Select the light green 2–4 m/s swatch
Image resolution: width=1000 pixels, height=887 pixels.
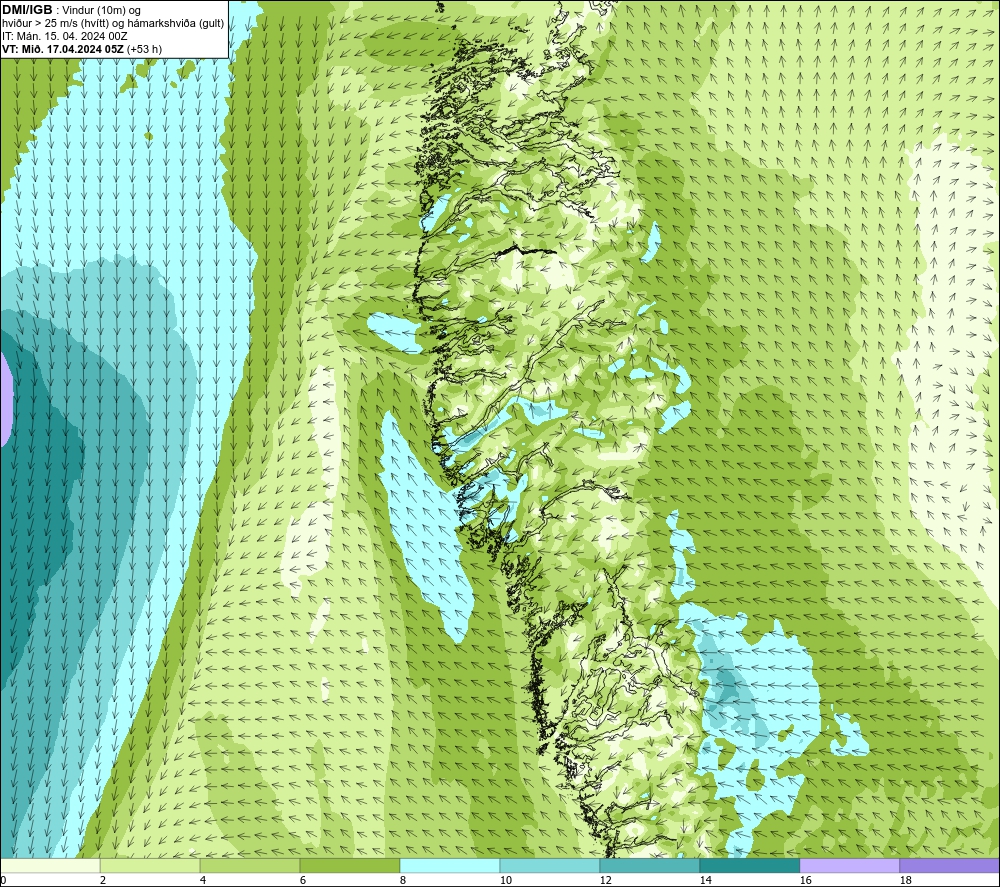click(150, 865)
